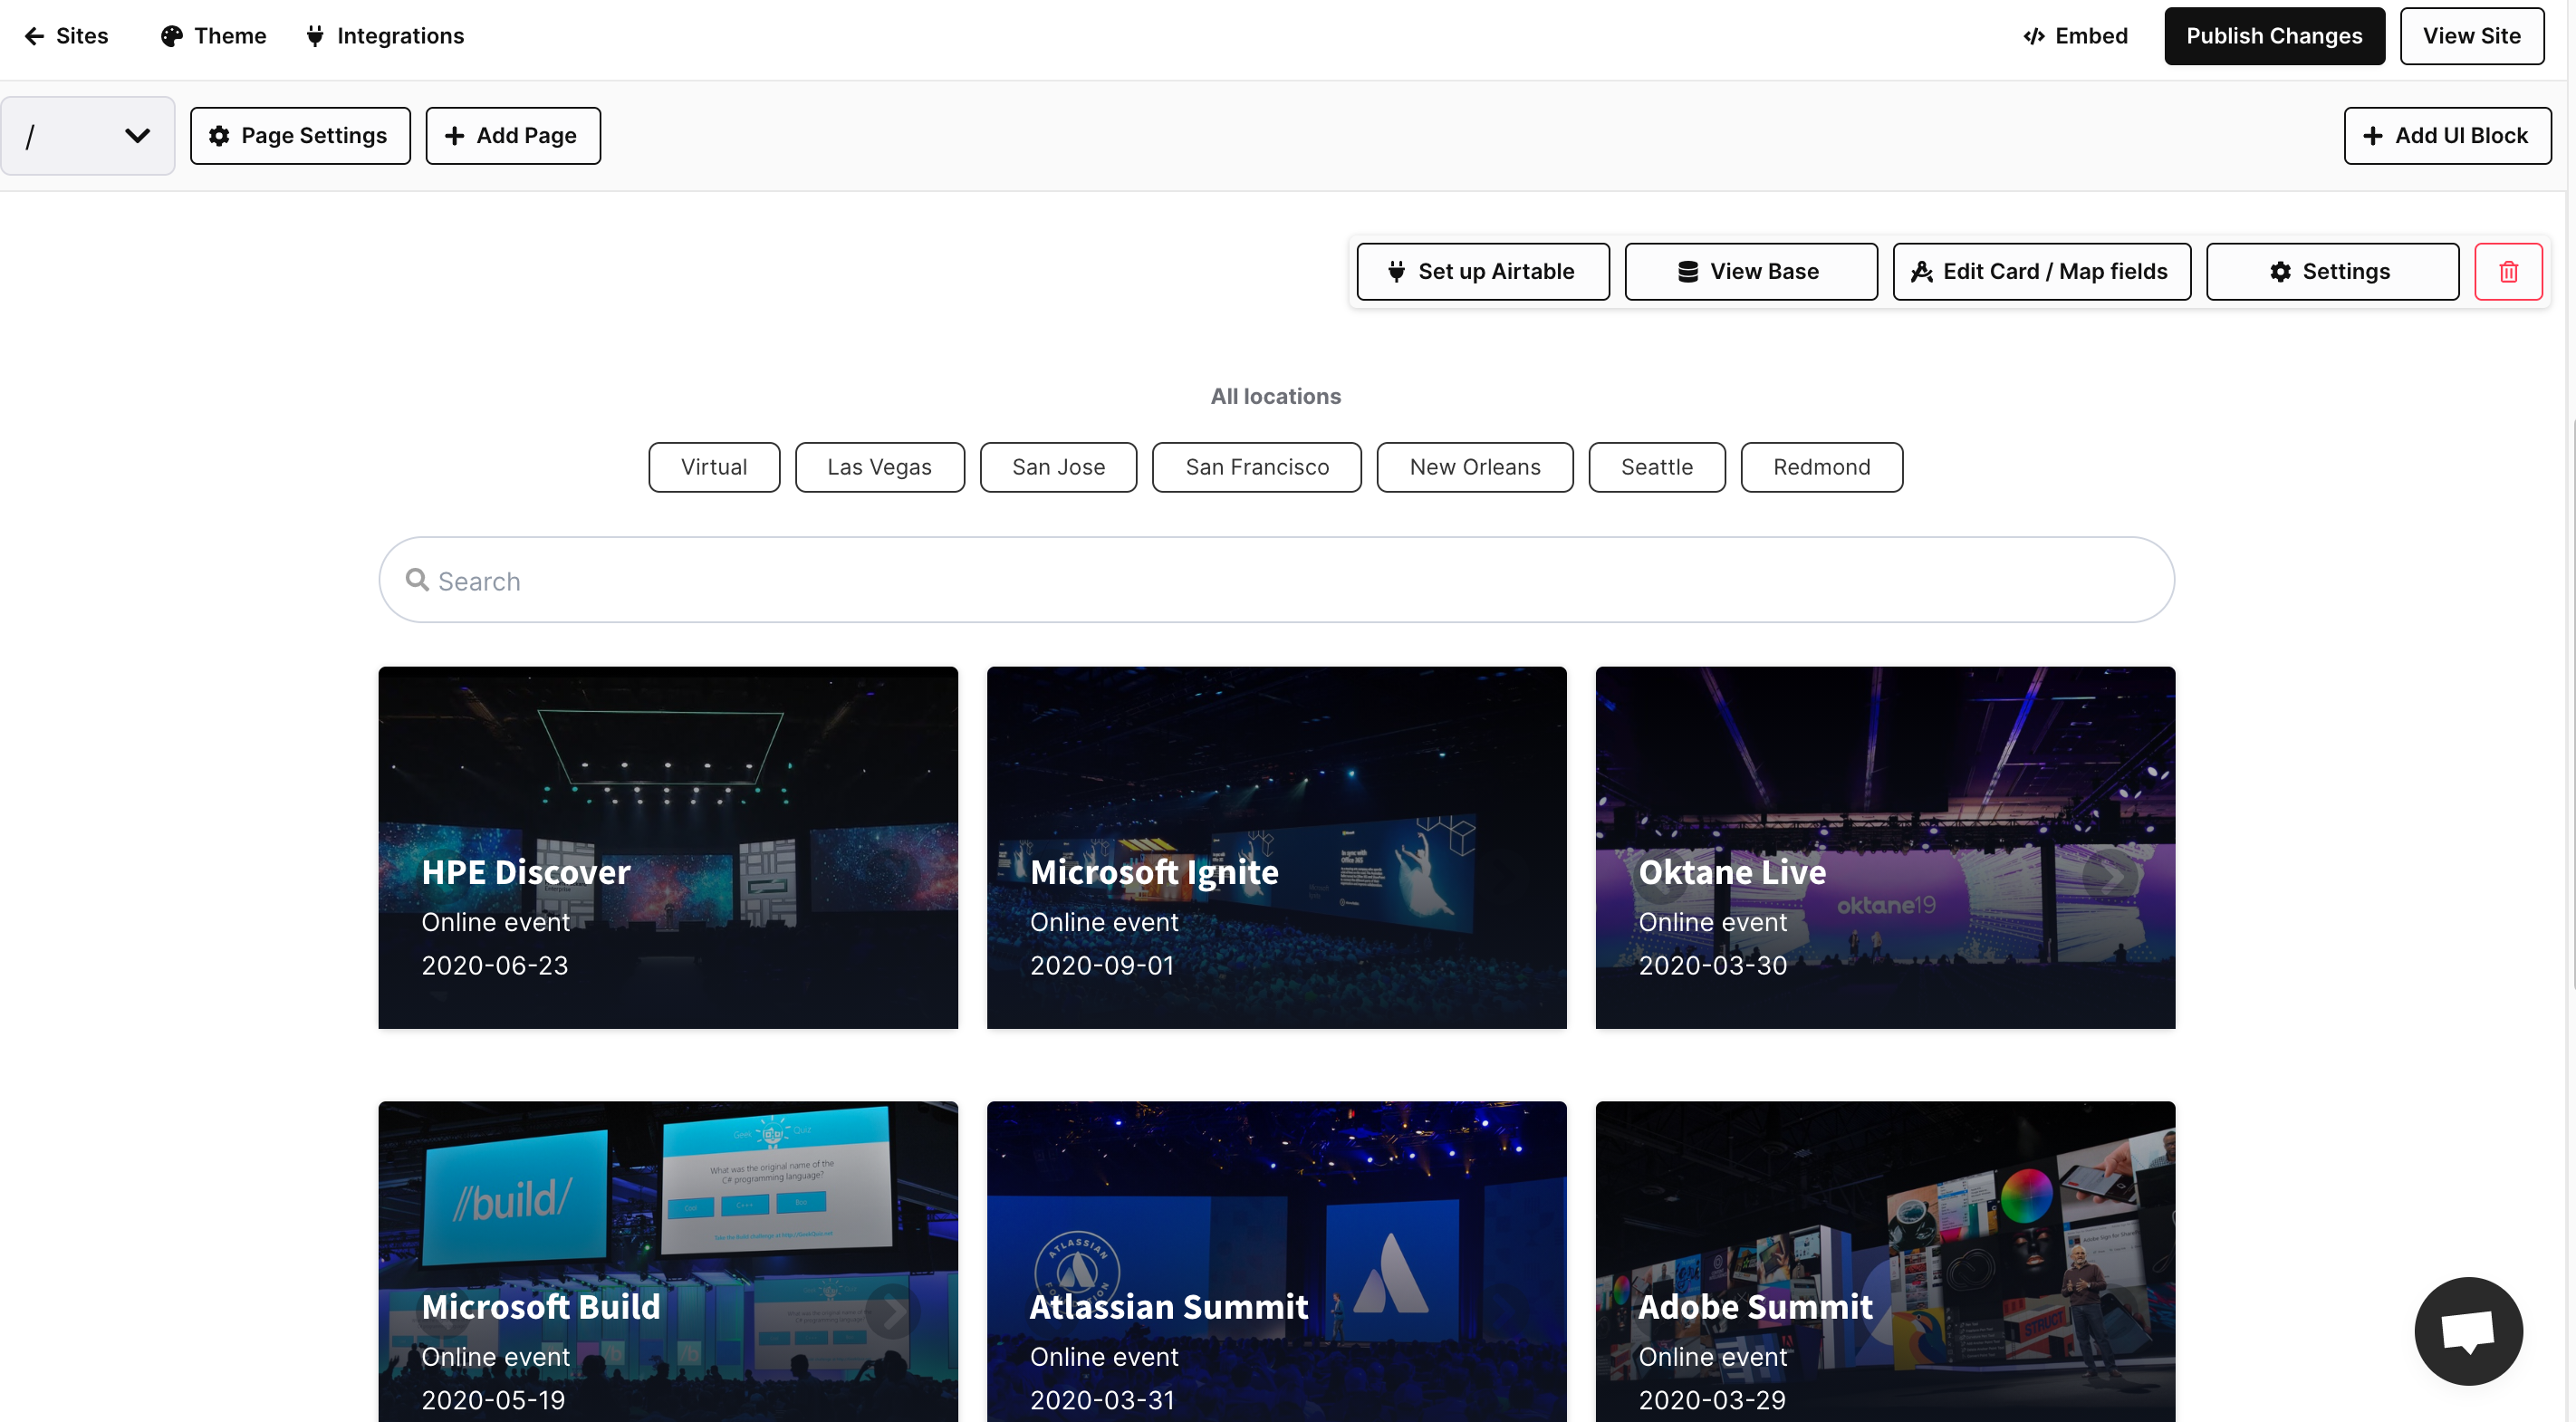Toggle the New Orleans location filter
Screen dimensions: 2576x1422
(1474, 467)
